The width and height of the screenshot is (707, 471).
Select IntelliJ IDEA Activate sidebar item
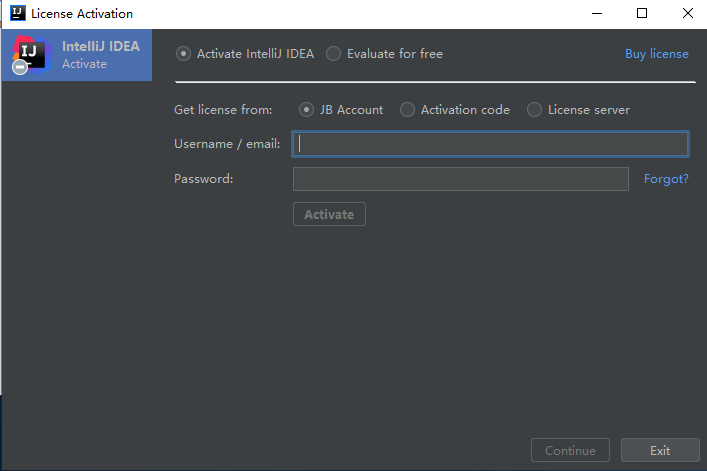click(x=77, y=55)
